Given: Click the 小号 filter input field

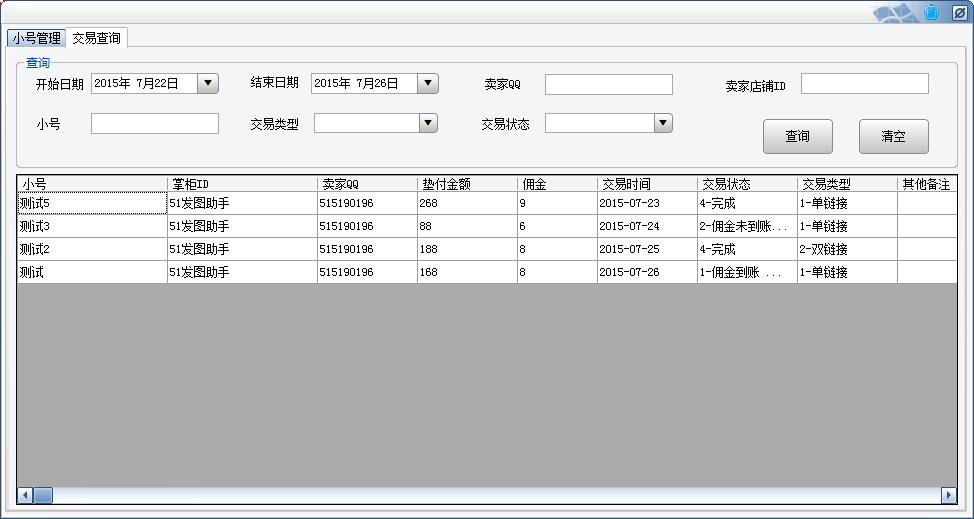Looking at the screenshot, I should 155,124.
